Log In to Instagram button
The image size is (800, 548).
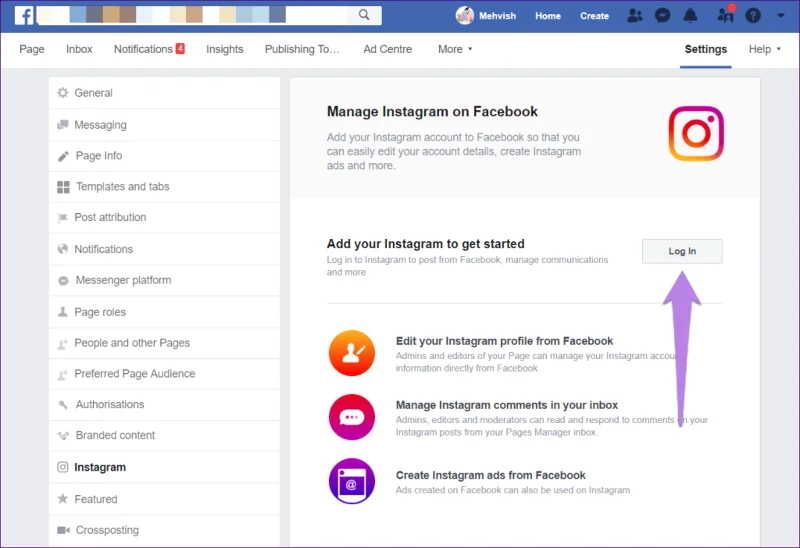pyautogui.click(x=682, y=251)
